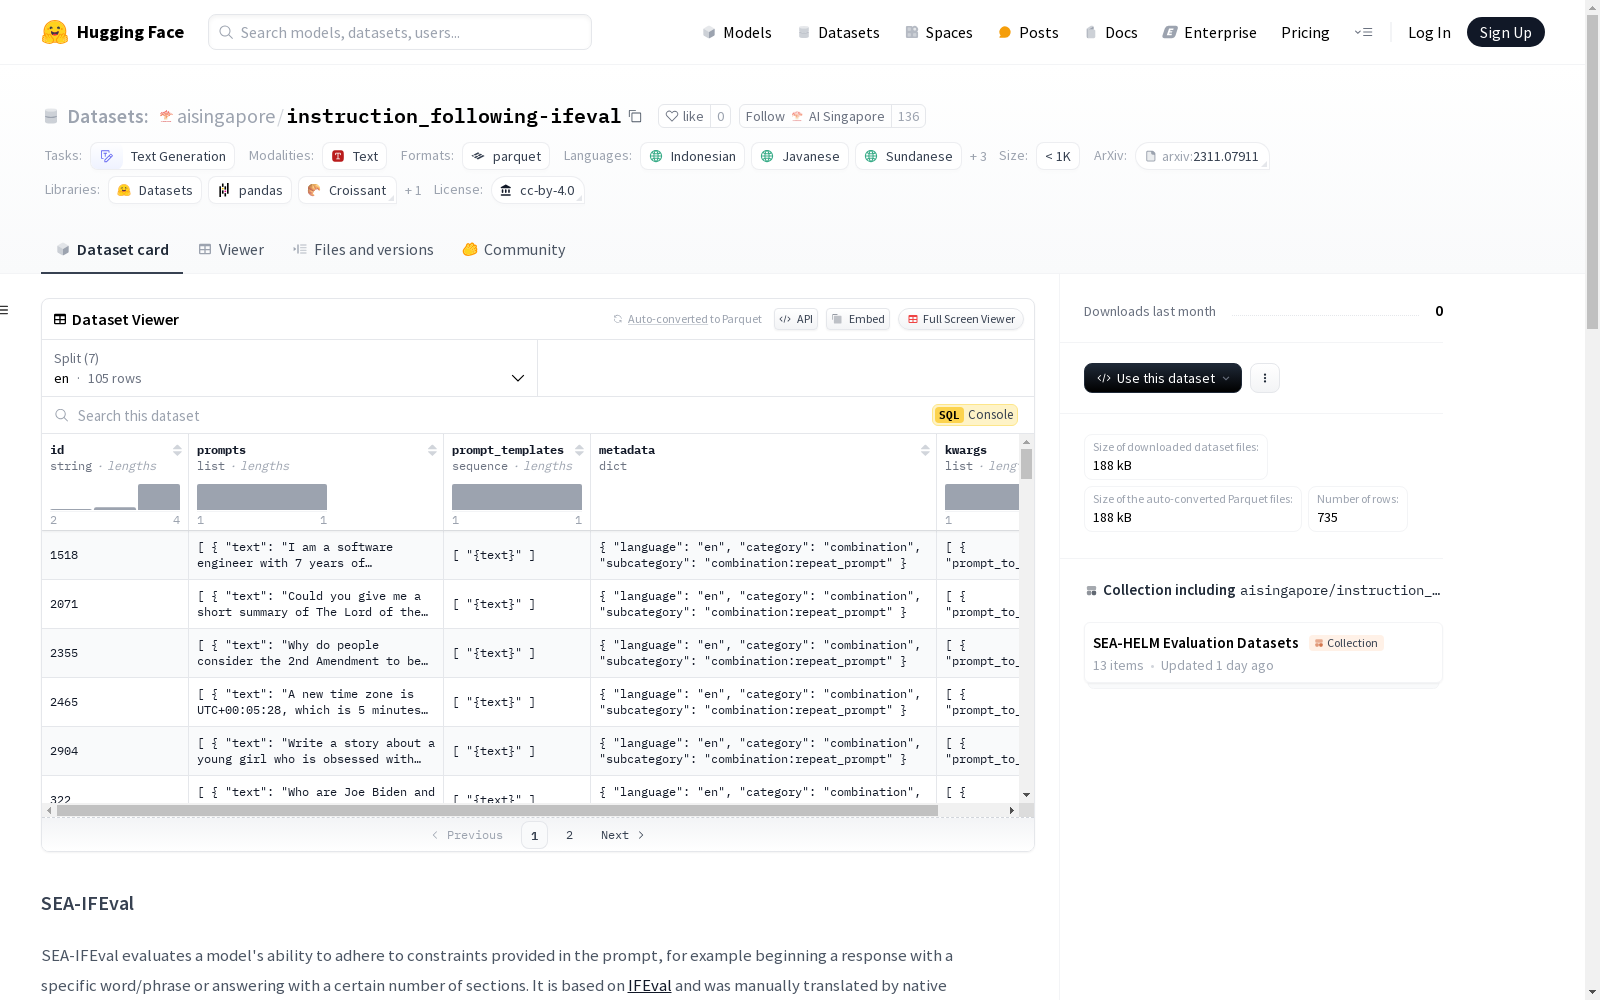The height and width of the screenshot is (1000, 1600).
Task: Click the Indonesian language tag
Action: 692,156
